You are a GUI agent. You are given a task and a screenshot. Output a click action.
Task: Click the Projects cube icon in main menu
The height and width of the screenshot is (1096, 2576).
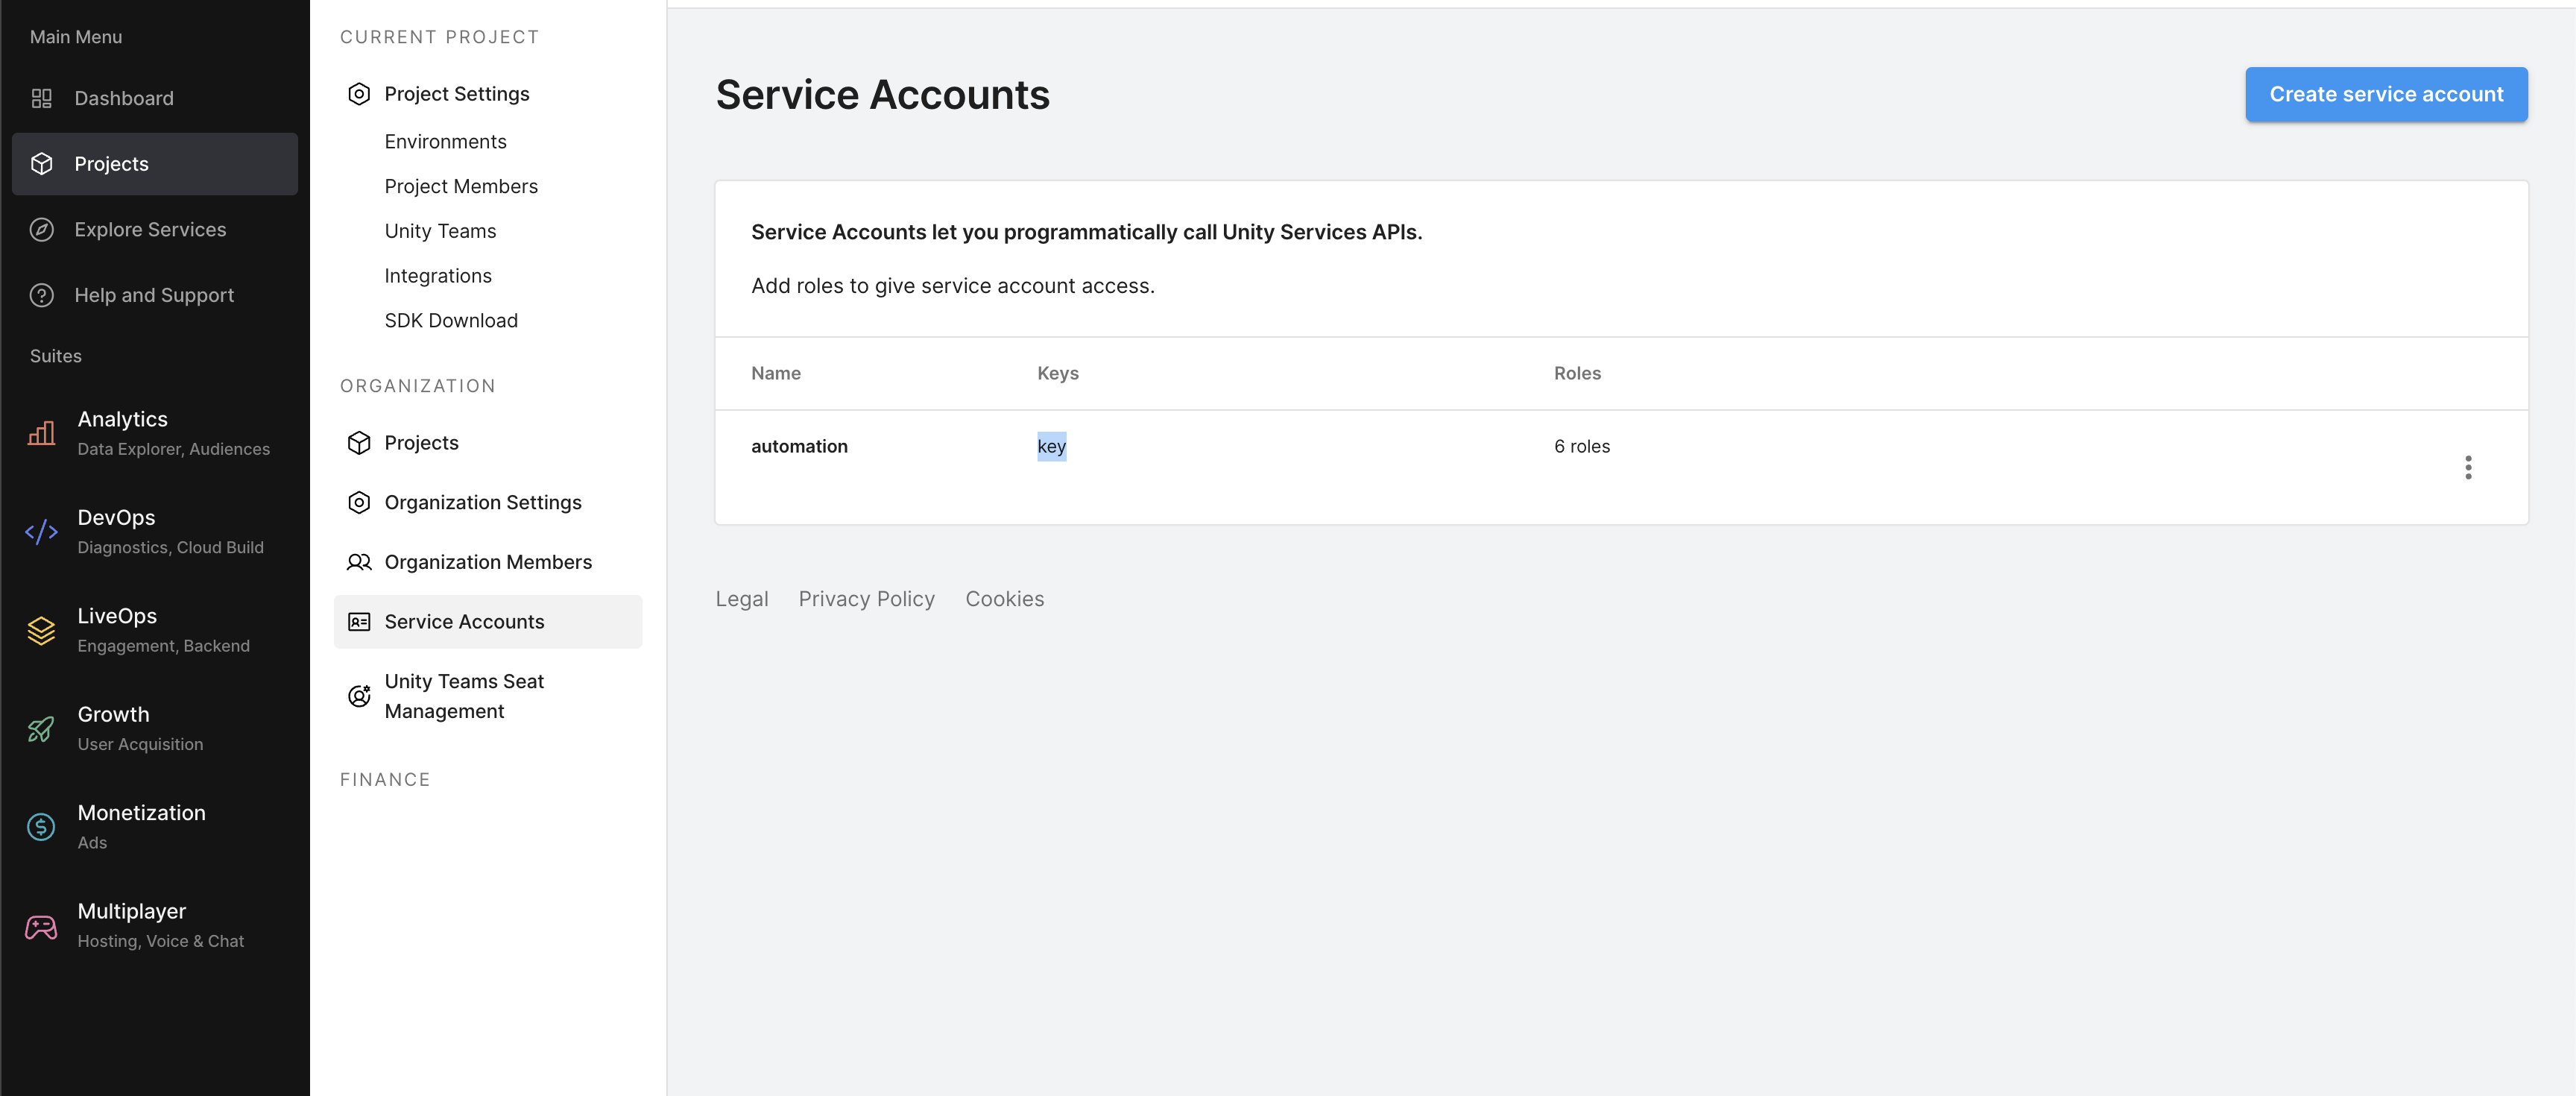pos(41,164)
